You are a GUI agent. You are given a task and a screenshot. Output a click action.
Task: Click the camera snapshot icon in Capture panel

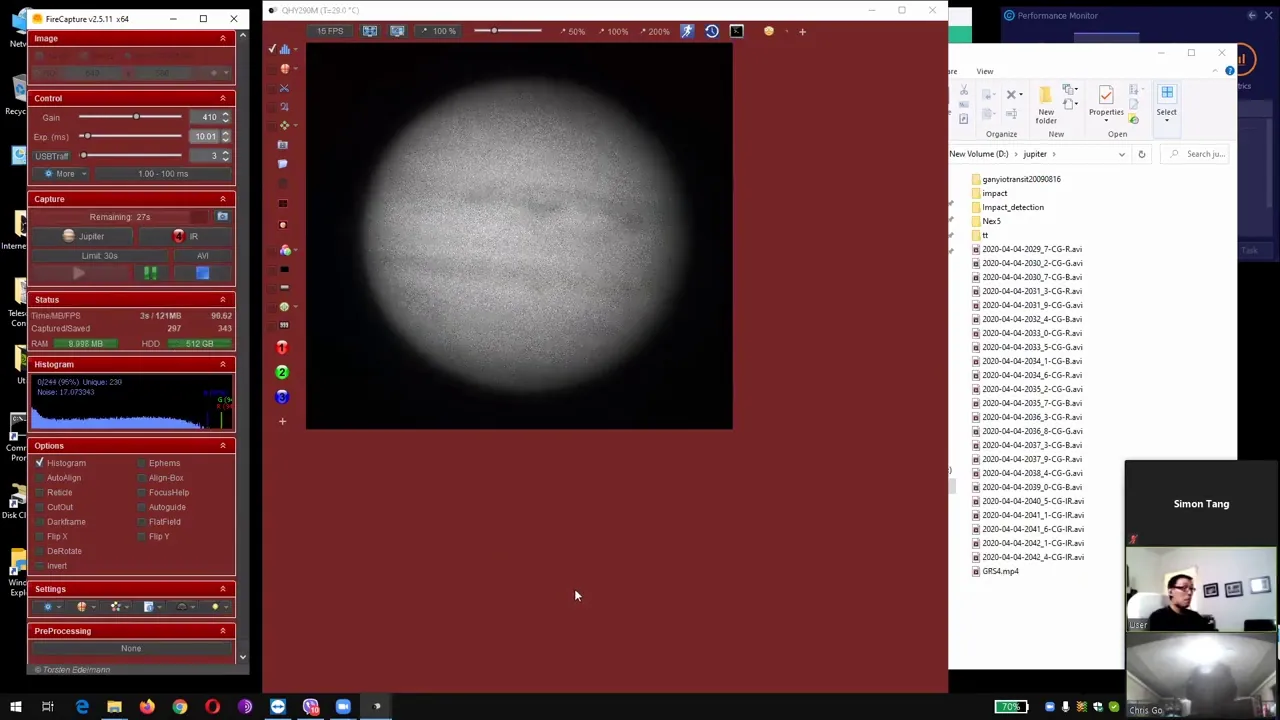[x=222, y=217]
